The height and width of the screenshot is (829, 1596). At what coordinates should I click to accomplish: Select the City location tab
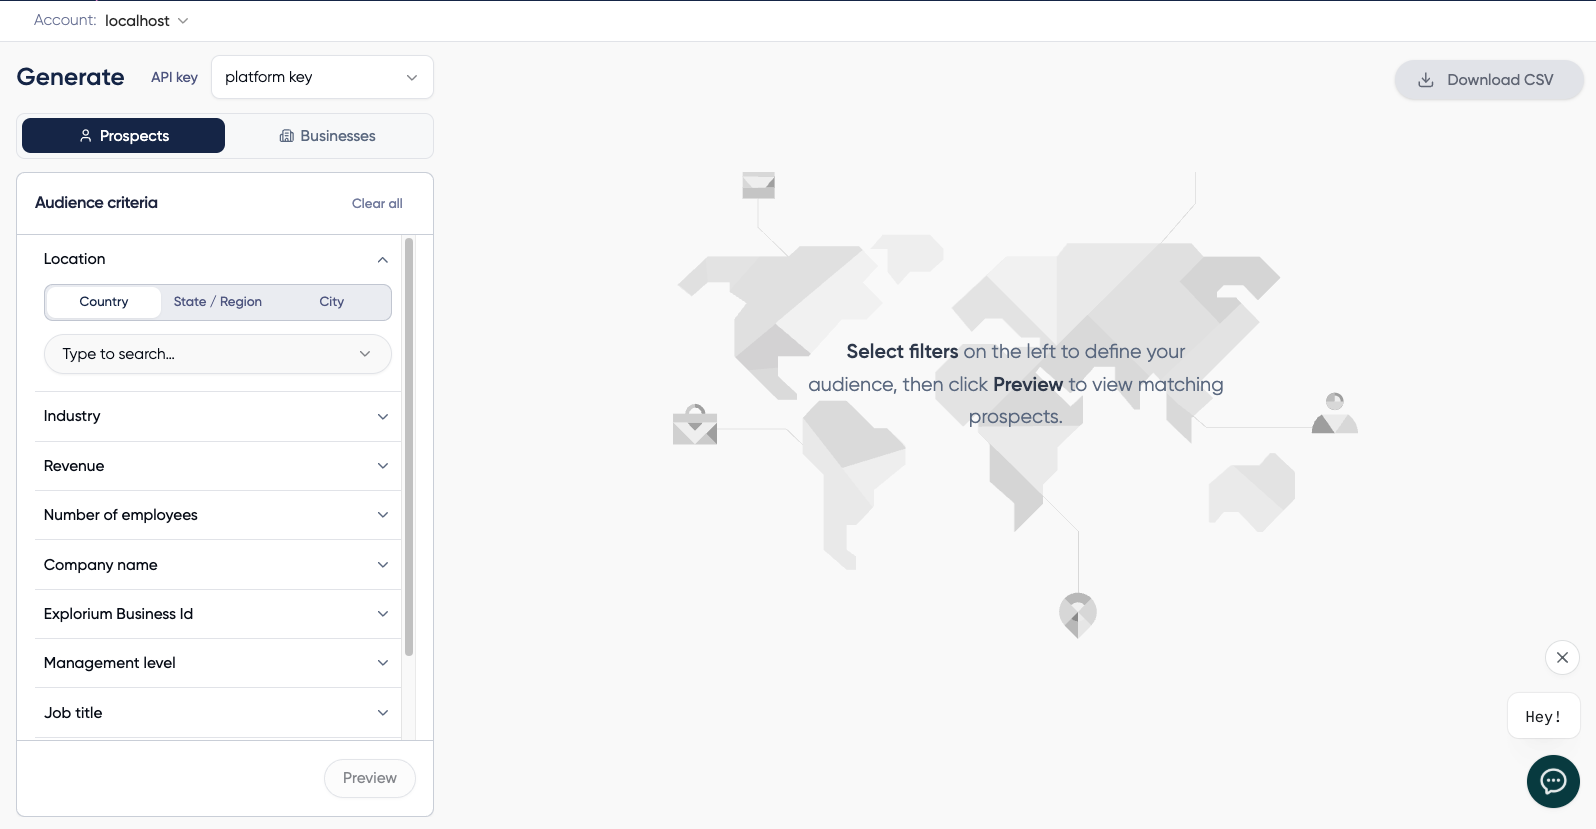point(332,302)
